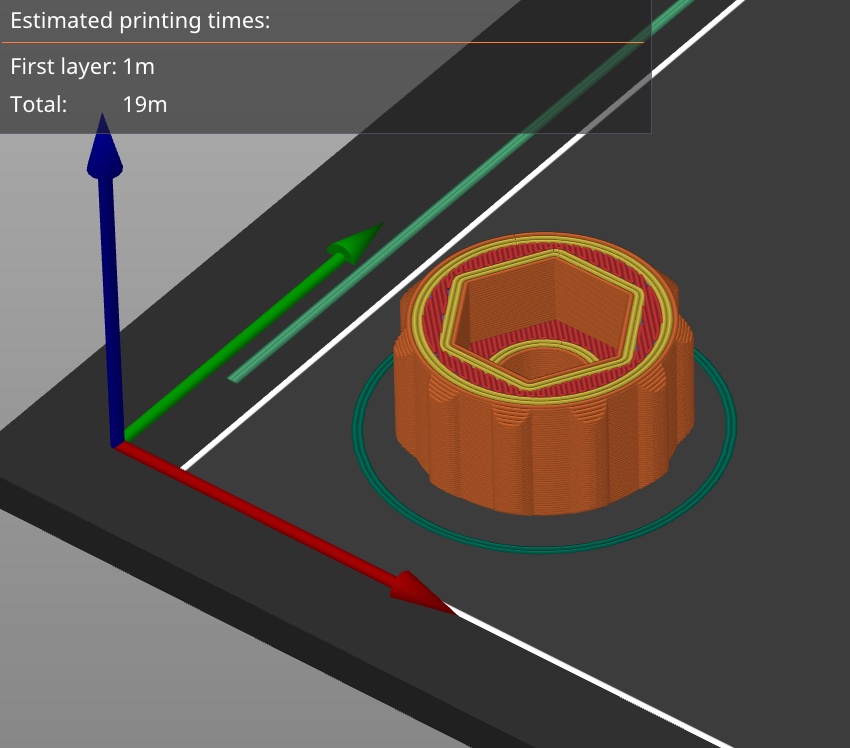Select the origin point where axes meet

click(x=120, y=440)
